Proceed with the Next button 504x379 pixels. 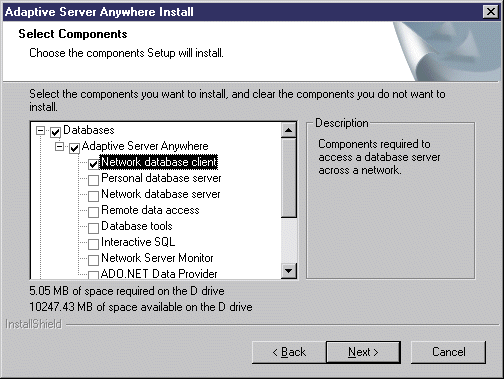pos(363,352)
